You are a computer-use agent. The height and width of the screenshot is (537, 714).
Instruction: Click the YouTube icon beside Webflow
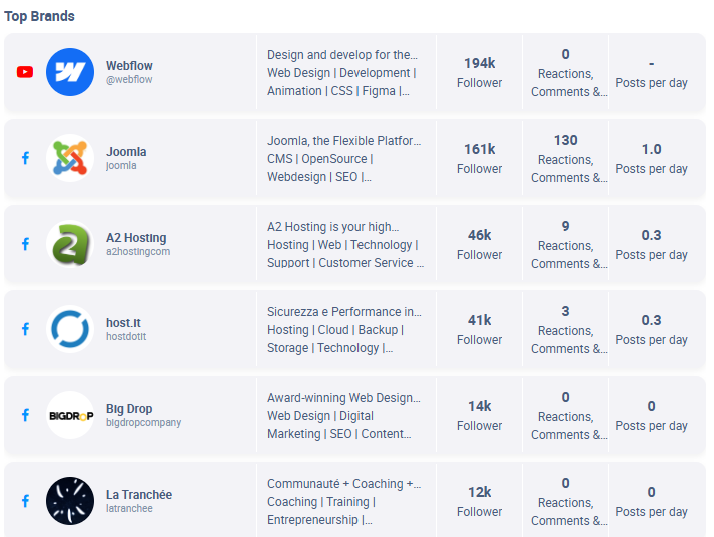26,72
